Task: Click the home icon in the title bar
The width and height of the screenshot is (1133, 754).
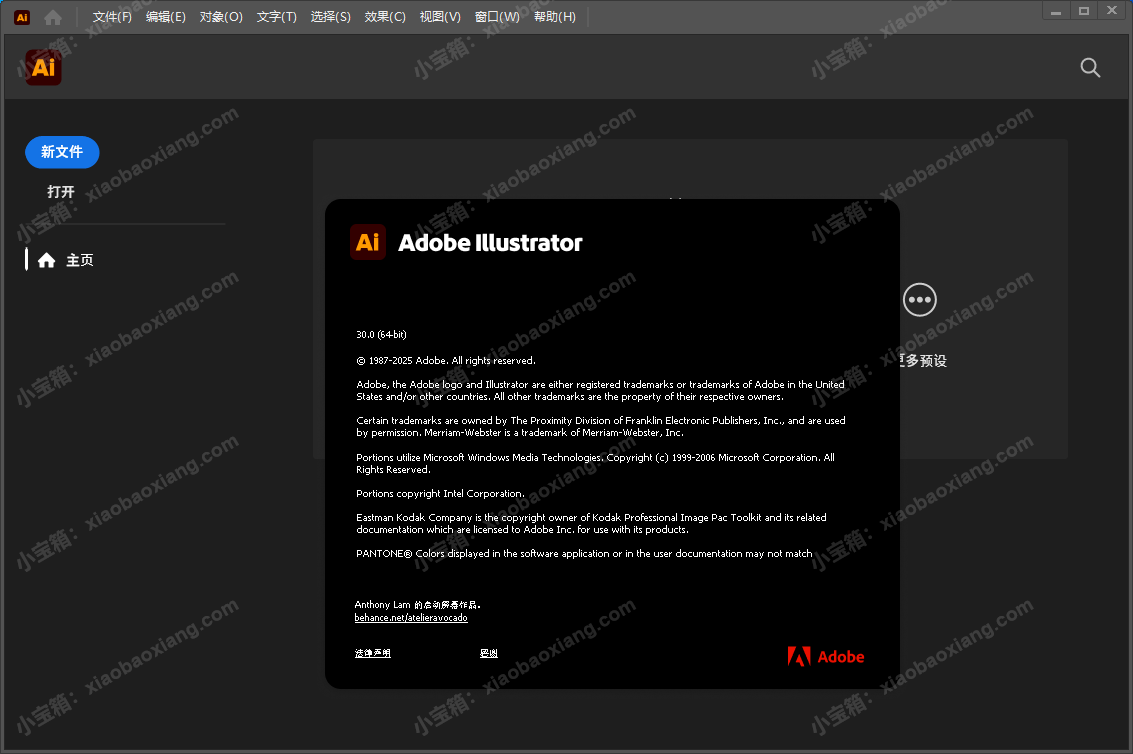Action: tap(53, 17)
